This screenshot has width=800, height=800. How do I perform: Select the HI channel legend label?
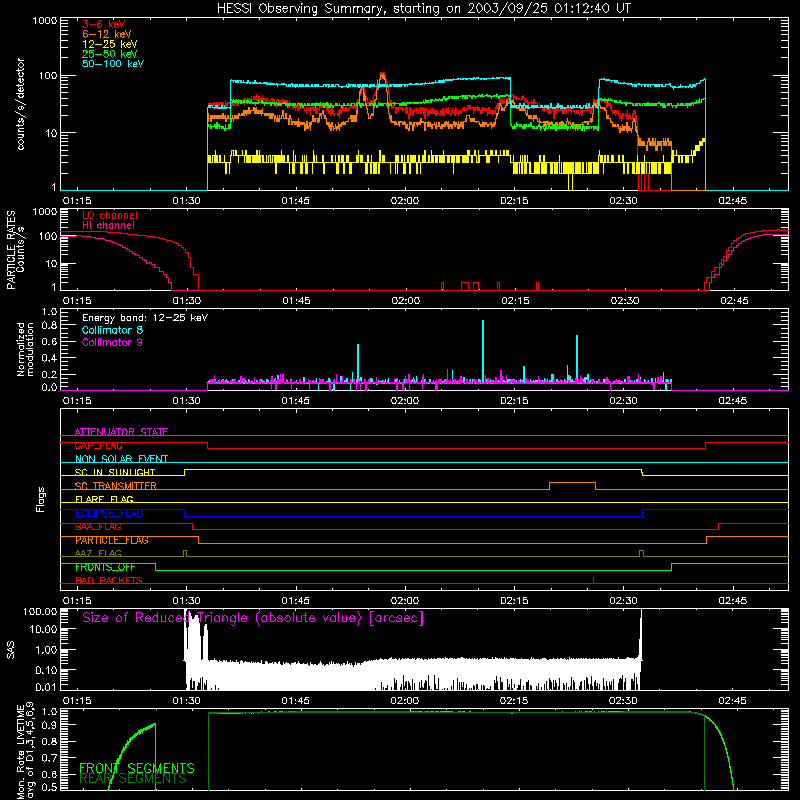point(109,225)
